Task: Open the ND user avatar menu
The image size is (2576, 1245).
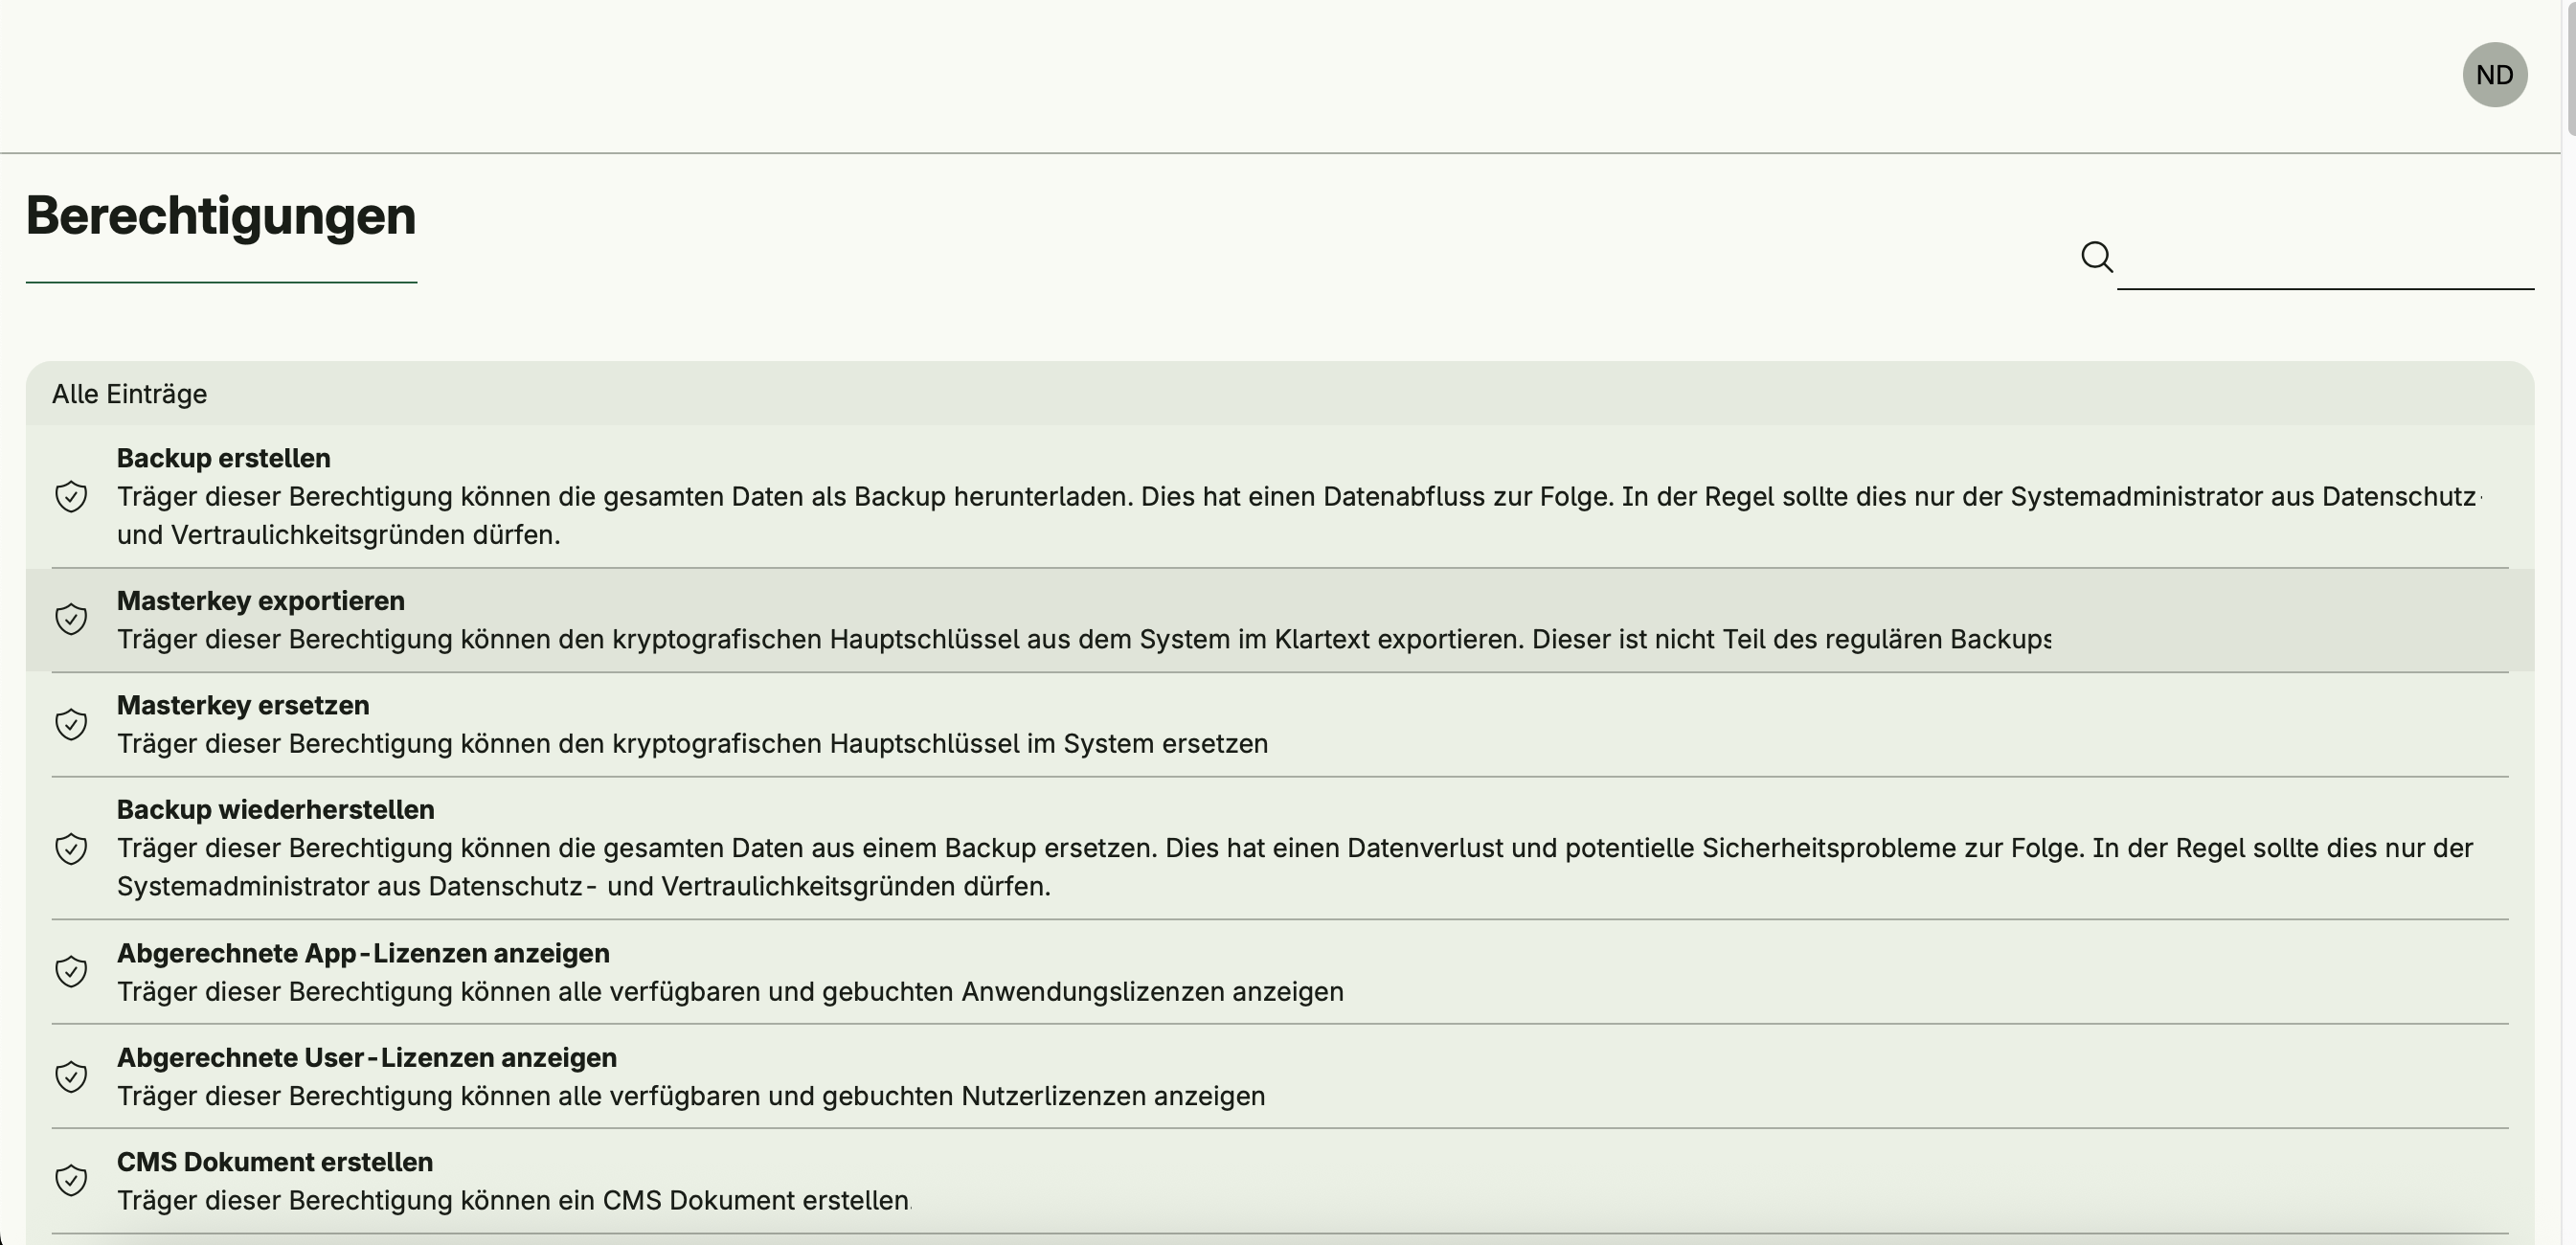Action: coord(2494,75)
